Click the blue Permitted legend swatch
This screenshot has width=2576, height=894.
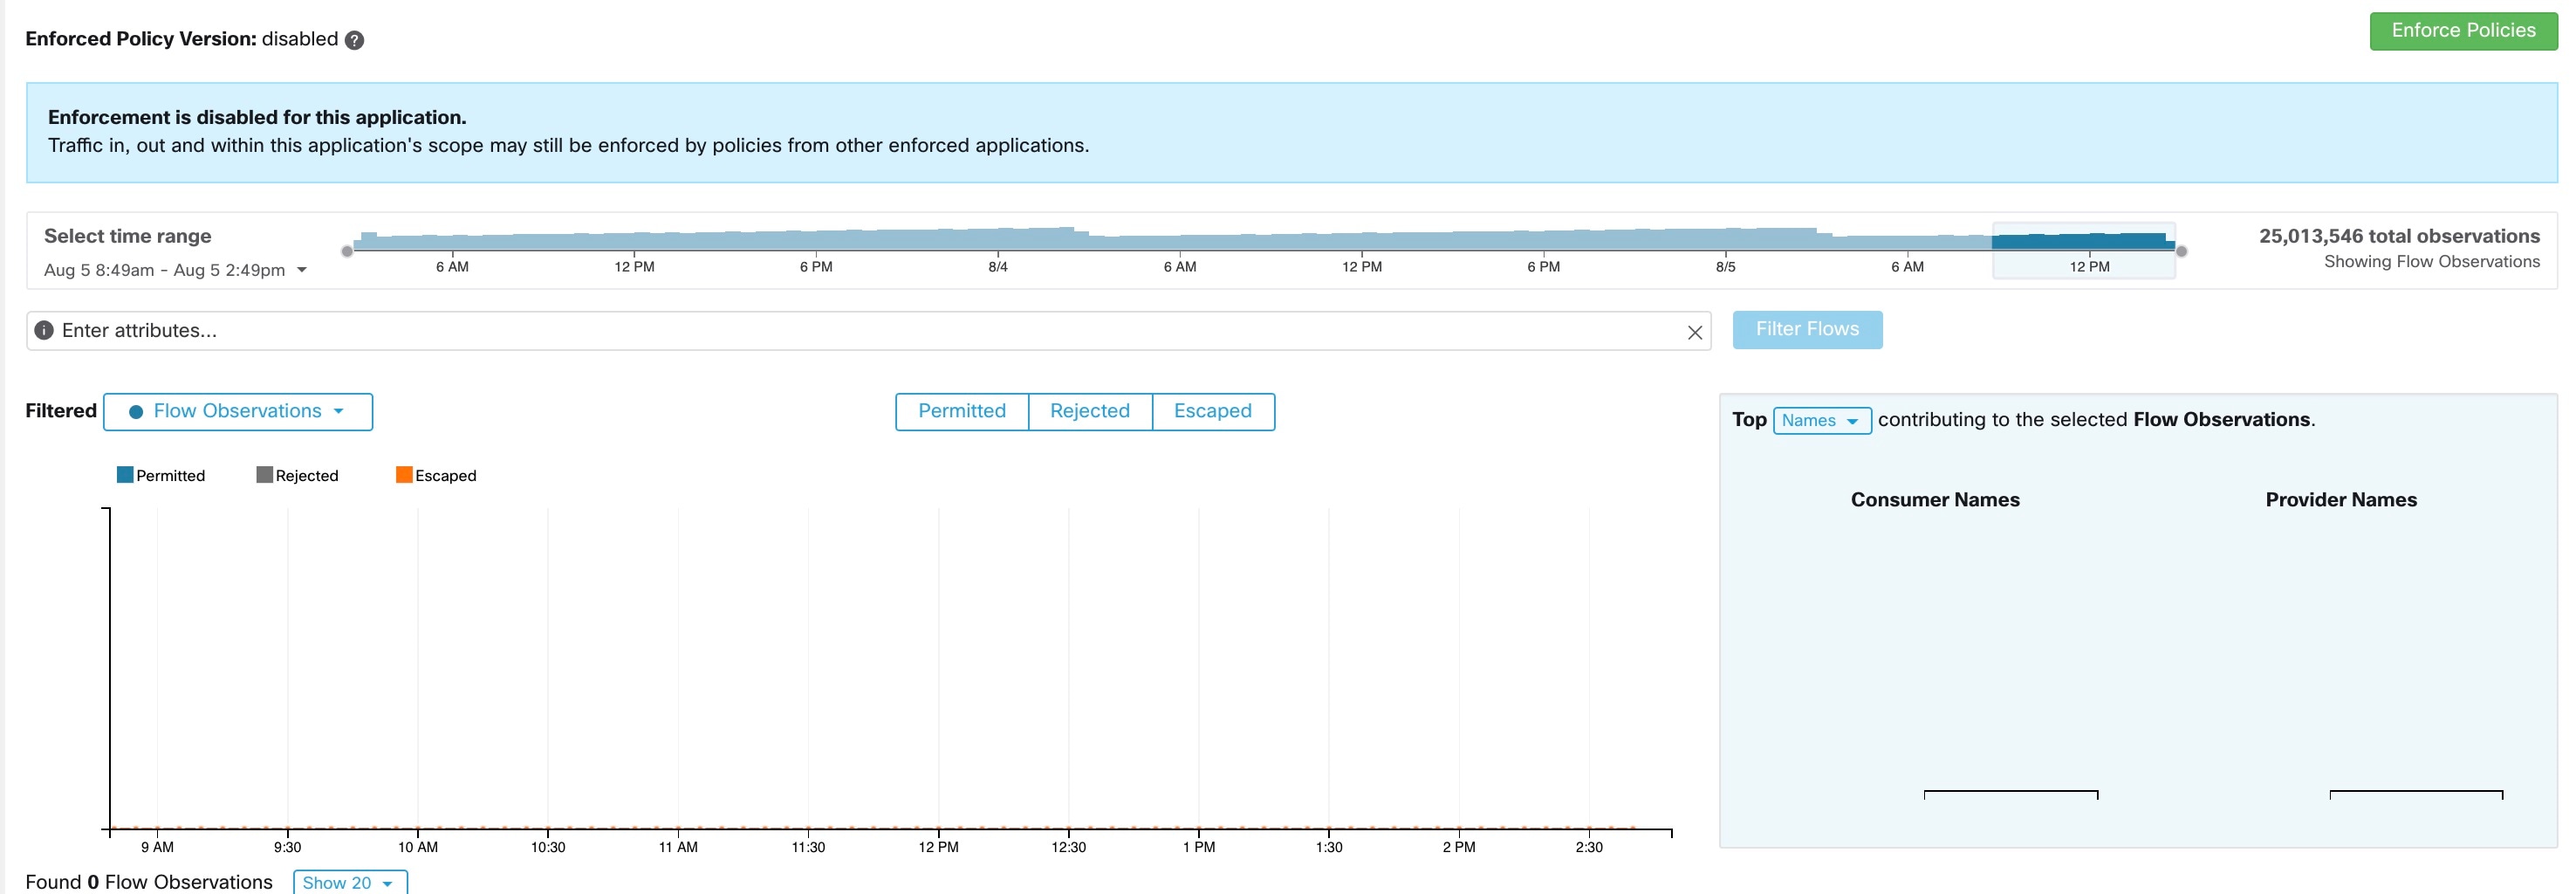[125, 475]
